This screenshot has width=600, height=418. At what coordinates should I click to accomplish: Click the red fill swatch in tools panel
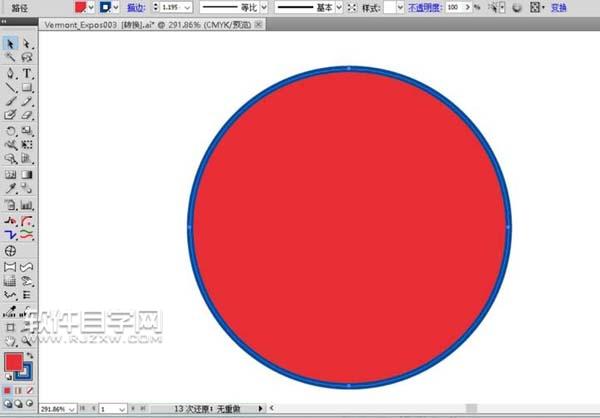click(x=13, y=362)
